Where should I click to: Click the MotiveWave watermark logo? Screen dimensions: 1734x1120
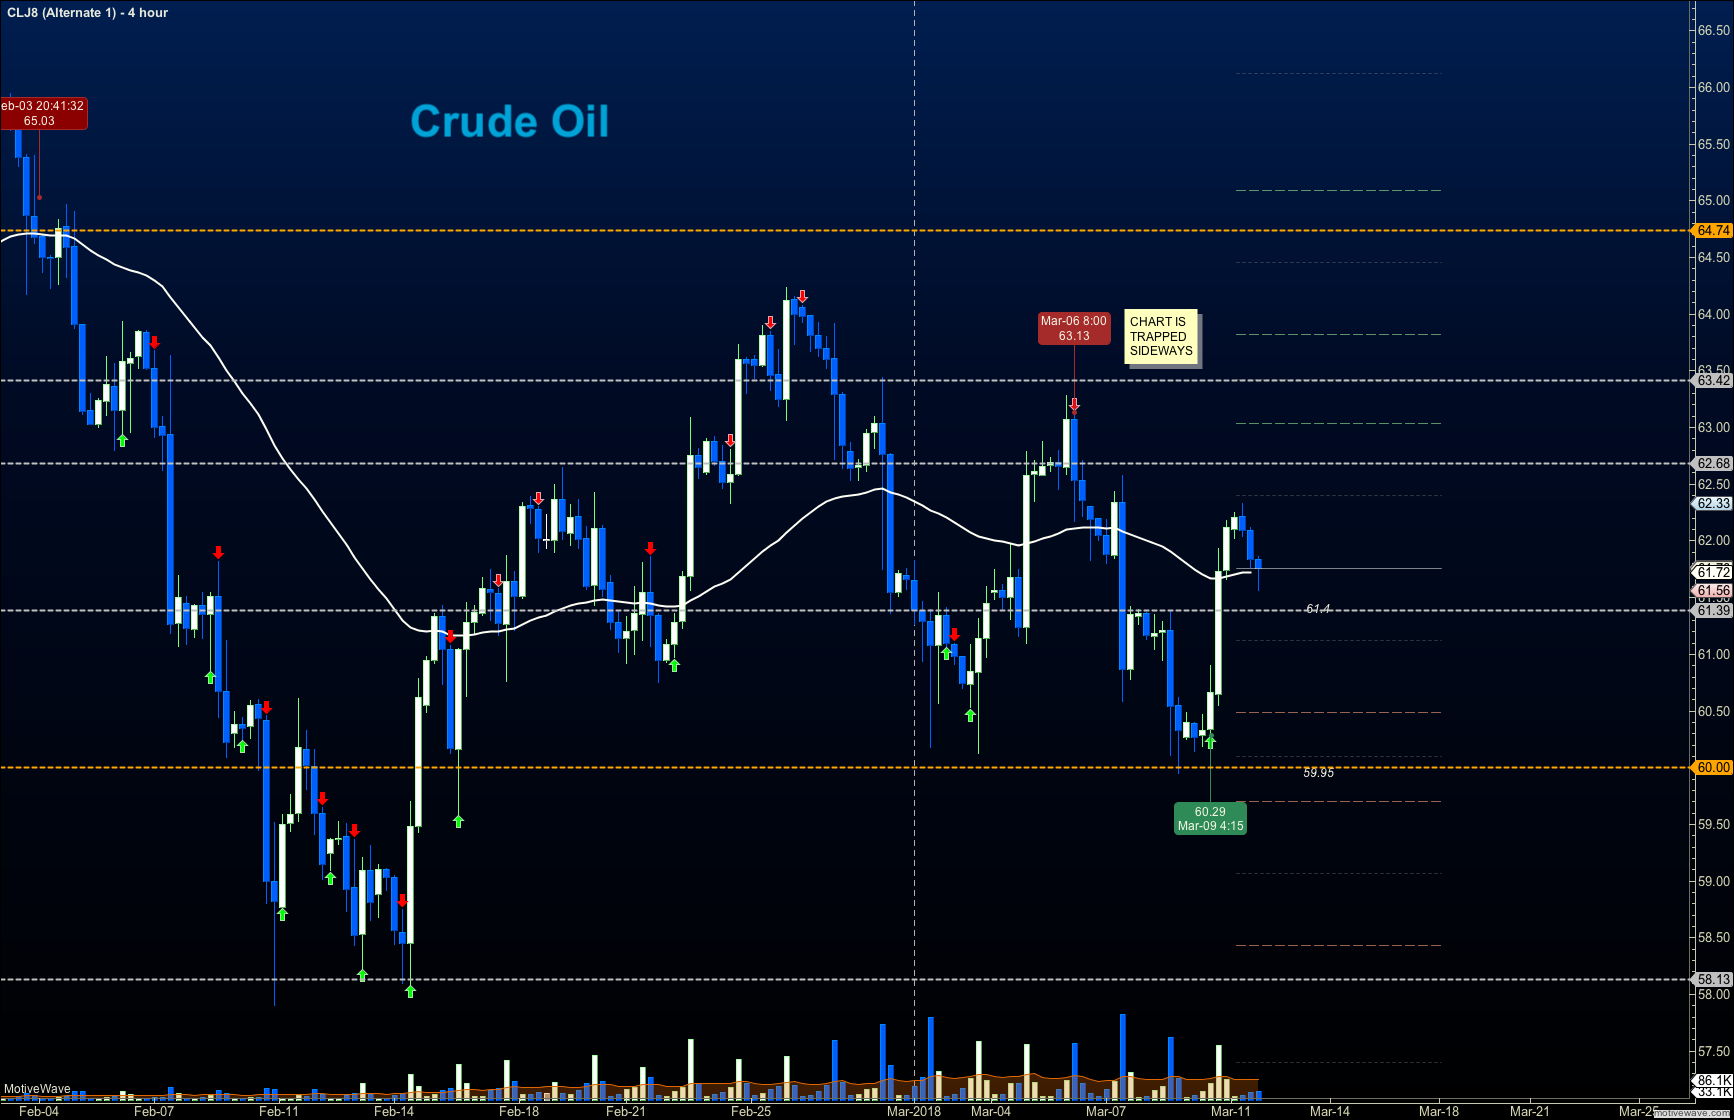[x=35, y=1088]
